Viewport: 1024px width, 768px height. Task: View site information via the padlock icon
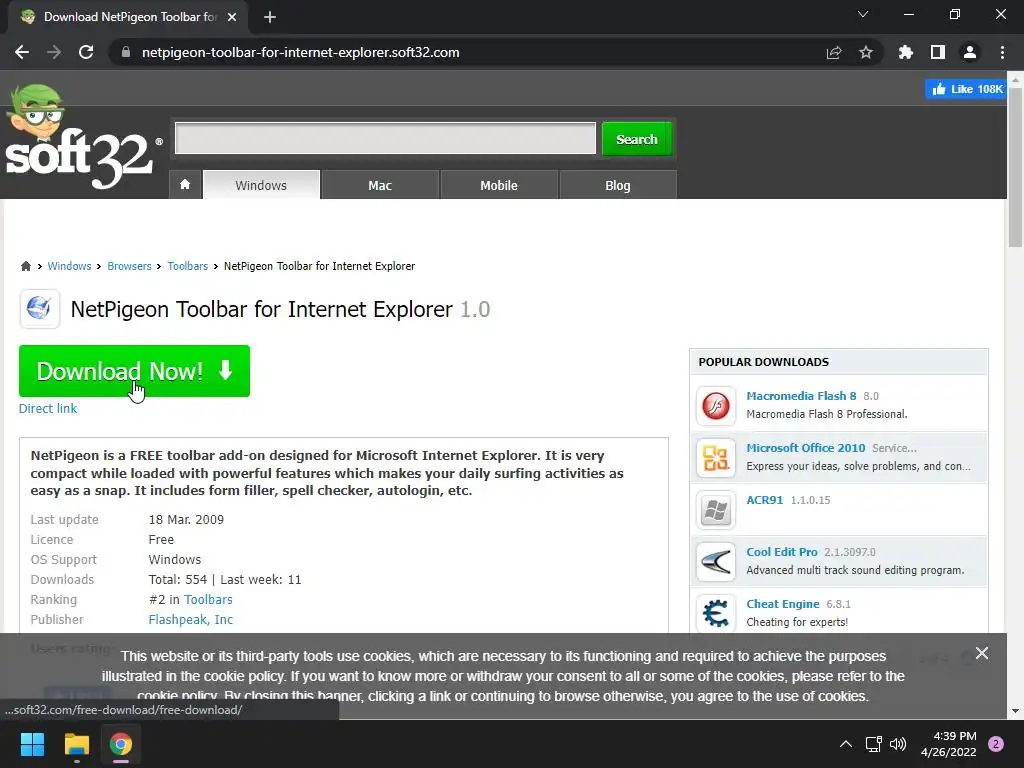point(126,52)
